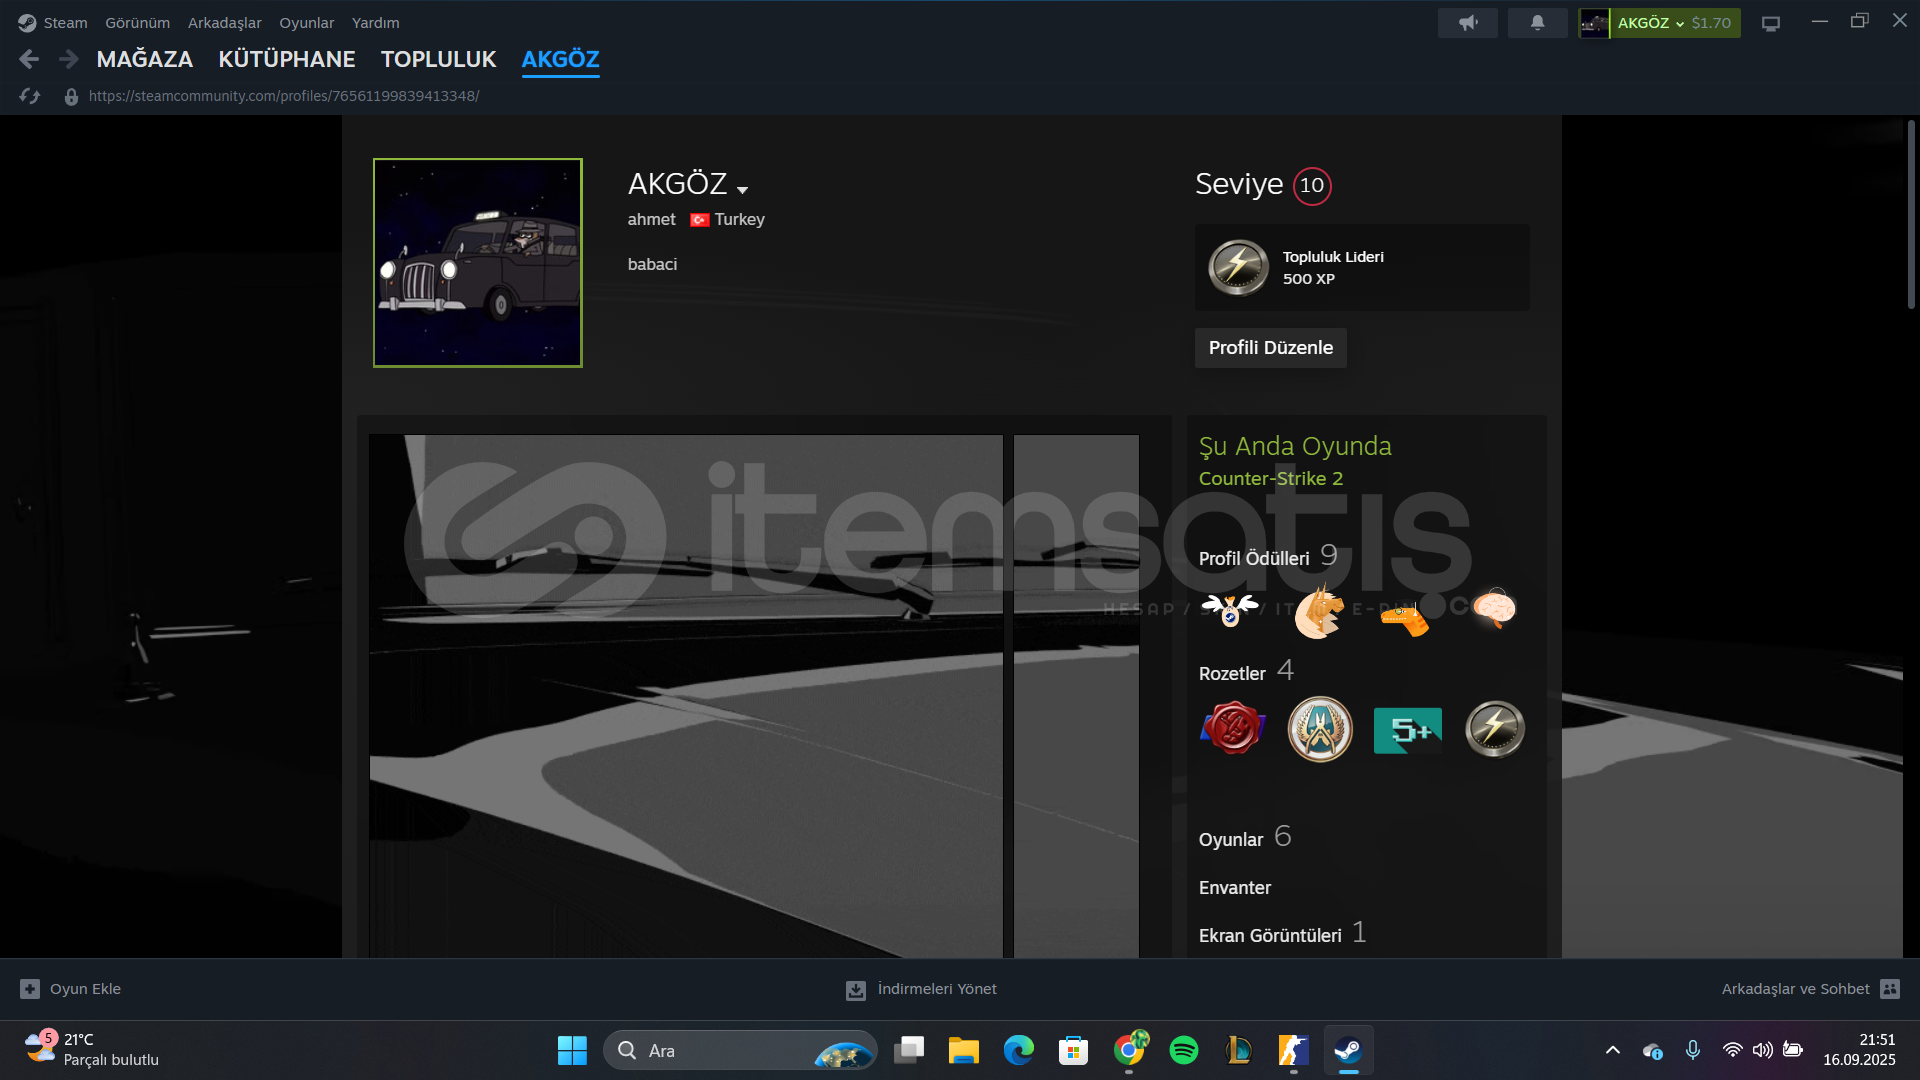Open Windows Start menu
Image resolution: width=1920 pixels, height=1080 pixels.
[x=572, y=1050]
